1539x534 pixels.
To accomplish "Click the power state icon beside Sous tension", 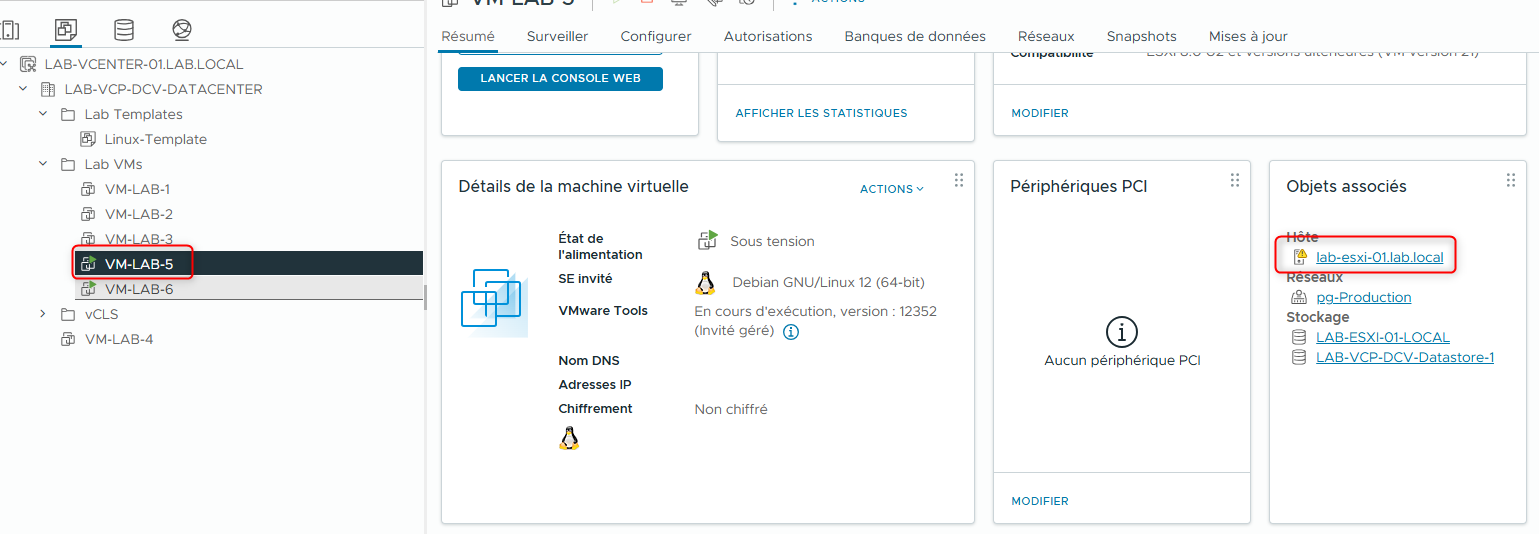I will tap(708, 241).
